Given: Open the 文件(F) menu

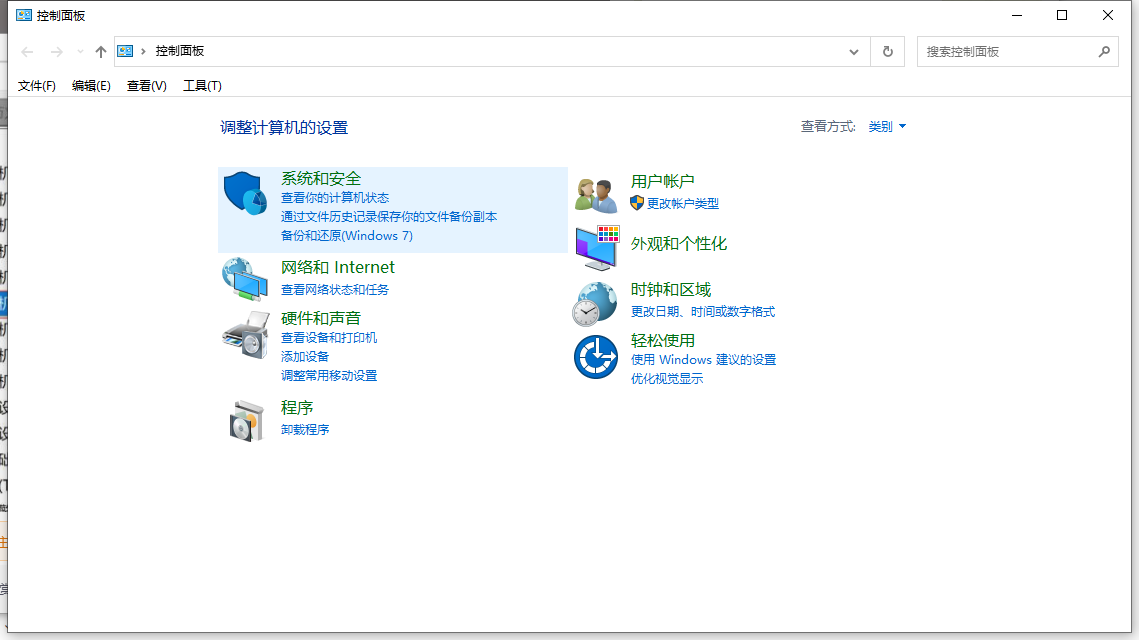Looking at the screenshot, I should pyautogui.click(x=36, y=86).
